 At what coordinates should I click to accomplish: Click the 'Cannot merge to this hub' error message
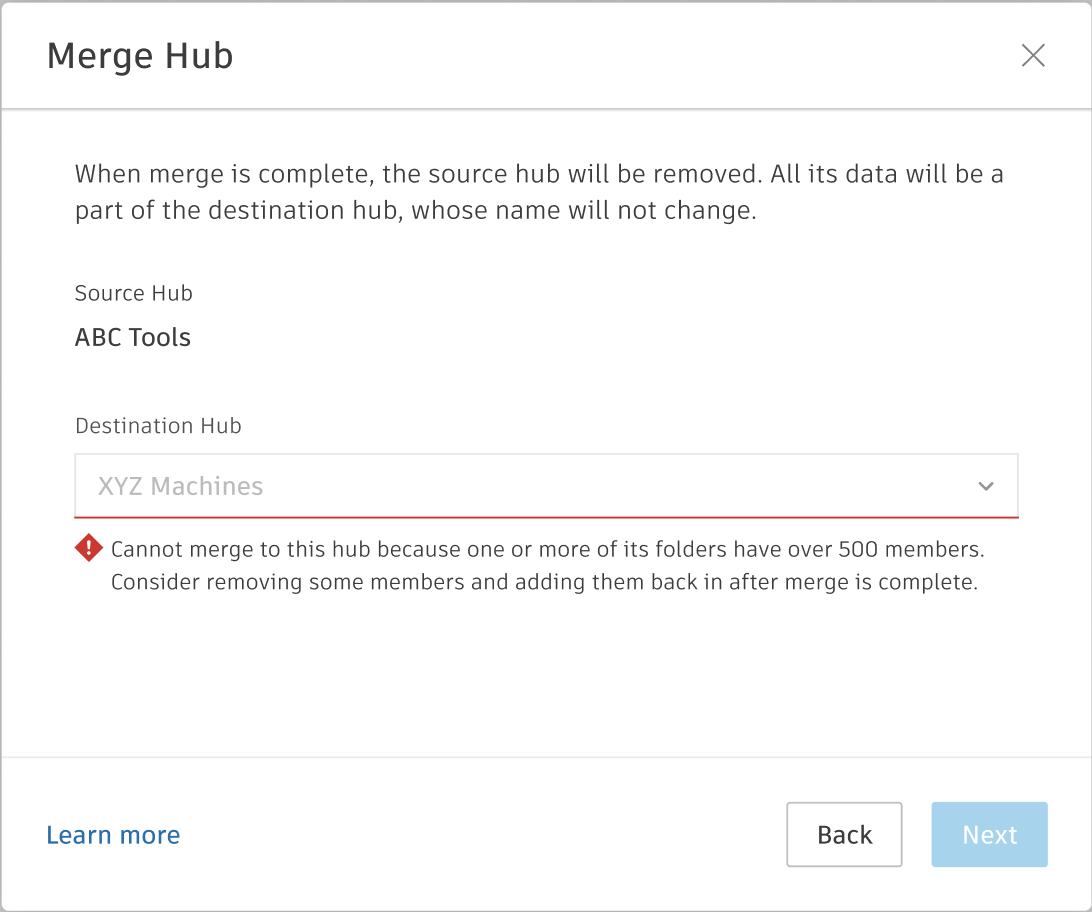[547, 549]
